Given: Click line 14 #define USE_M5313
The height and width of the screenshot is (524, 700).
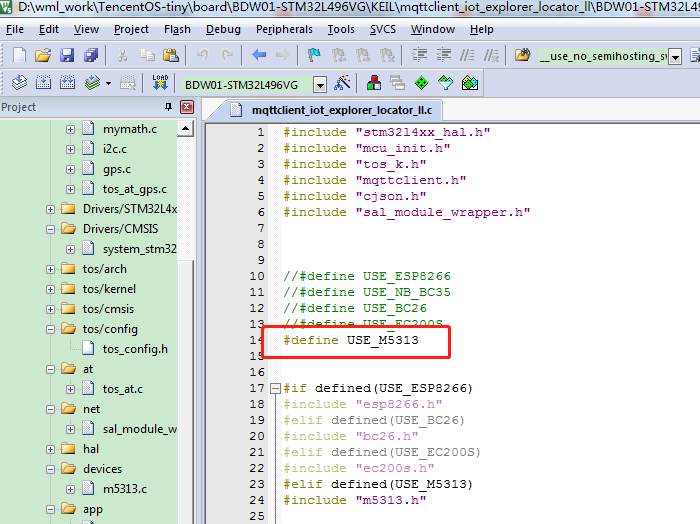Looking at the screenshot, I should coord(351,340).
